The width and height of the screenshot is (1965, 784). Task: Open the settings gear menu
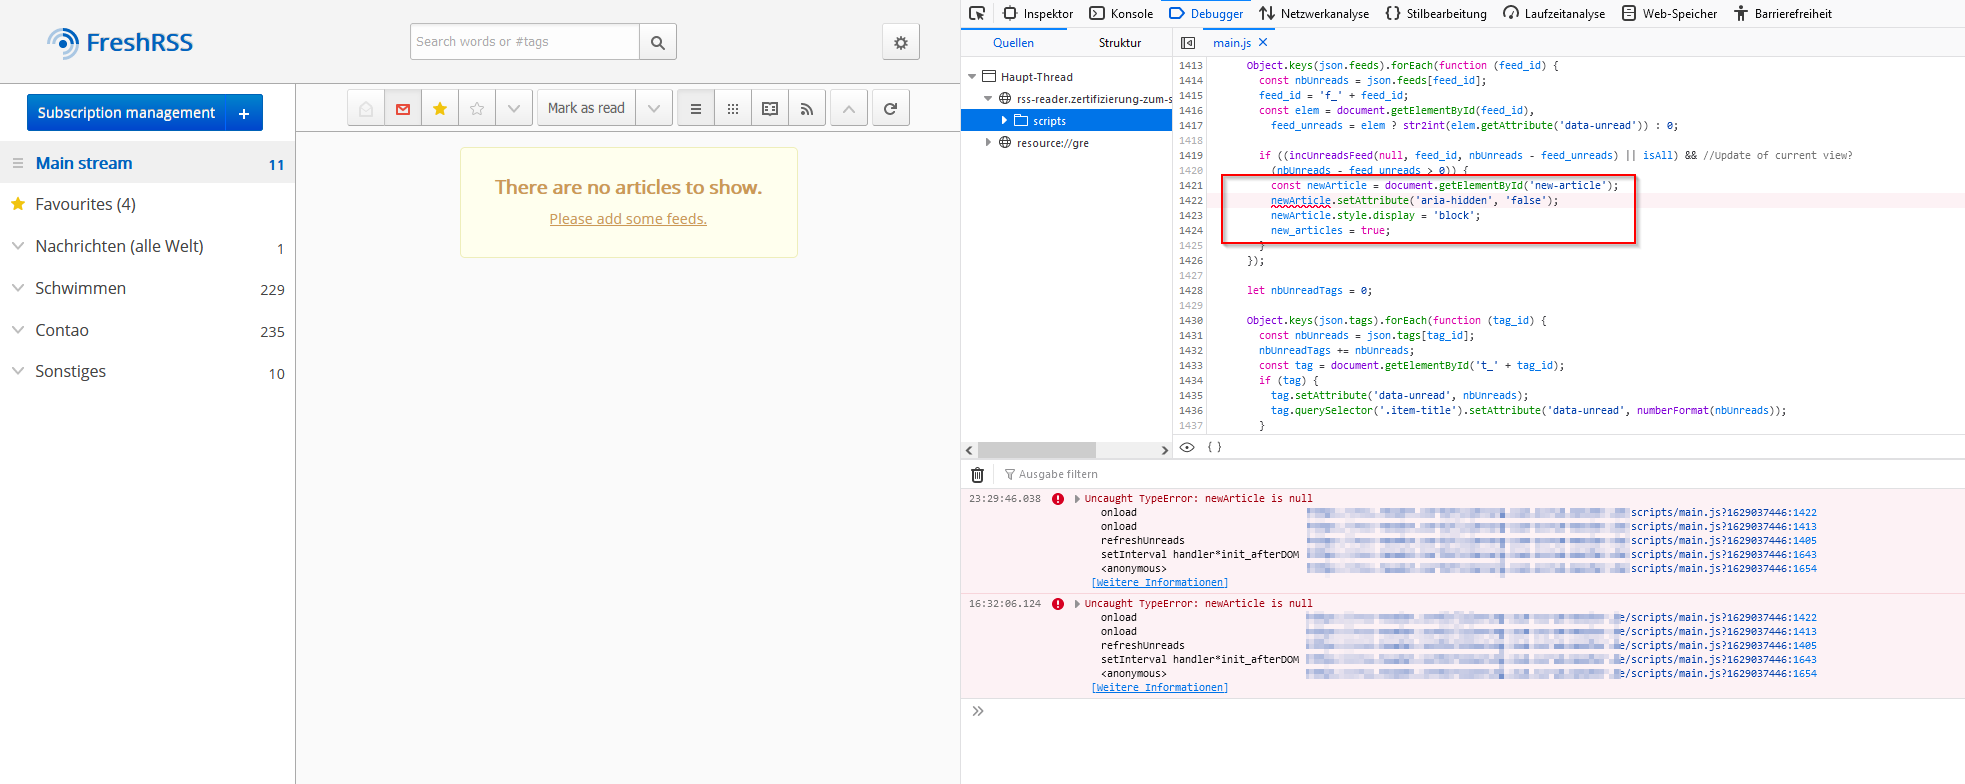[x=900, y=43]
